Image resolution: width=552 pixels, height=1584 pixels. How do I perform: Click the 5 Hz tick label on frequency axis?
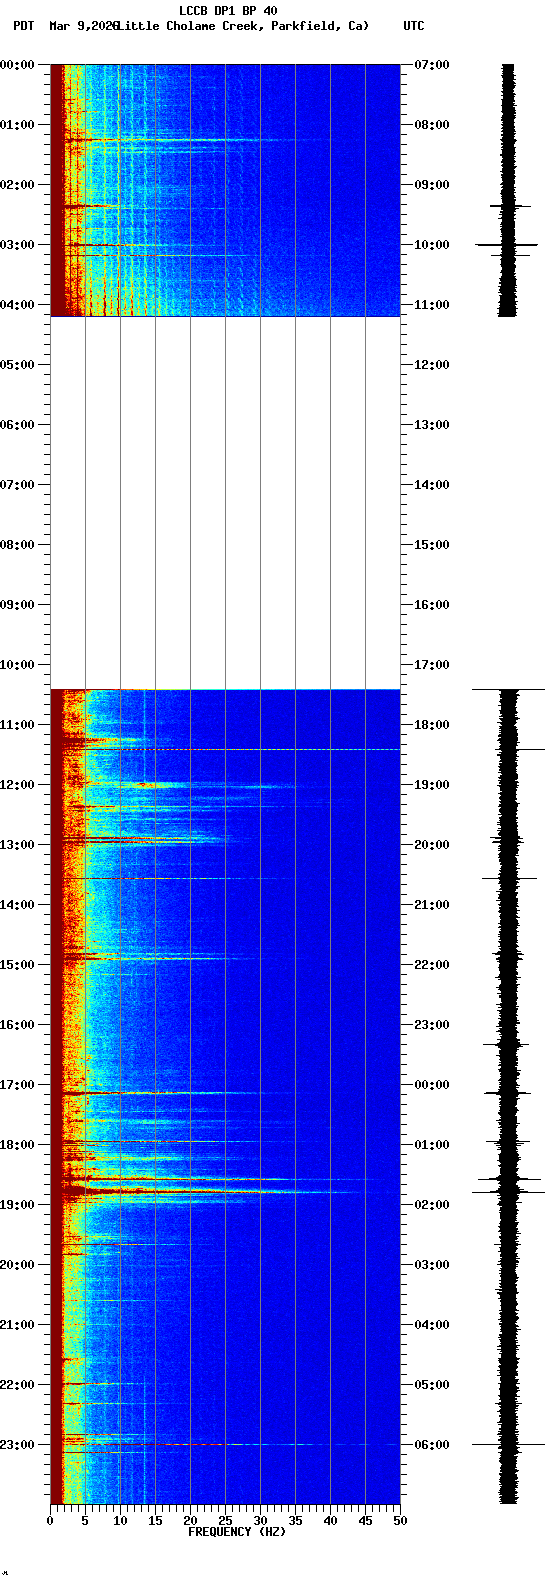click(85, 1521)
